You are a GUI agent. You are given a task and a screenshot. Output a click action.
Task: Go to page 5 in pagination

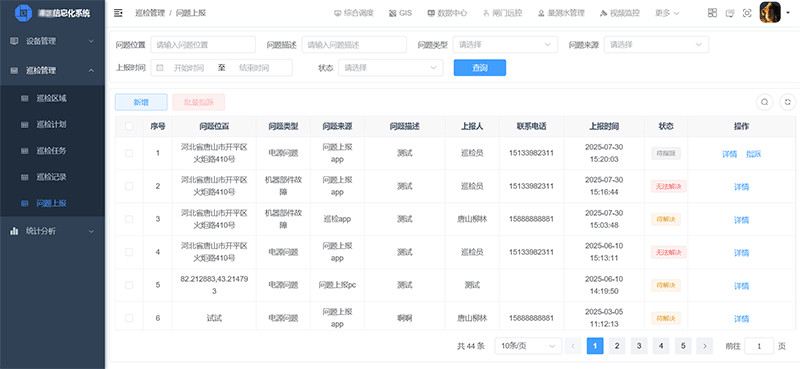click(x=683, y=346)
